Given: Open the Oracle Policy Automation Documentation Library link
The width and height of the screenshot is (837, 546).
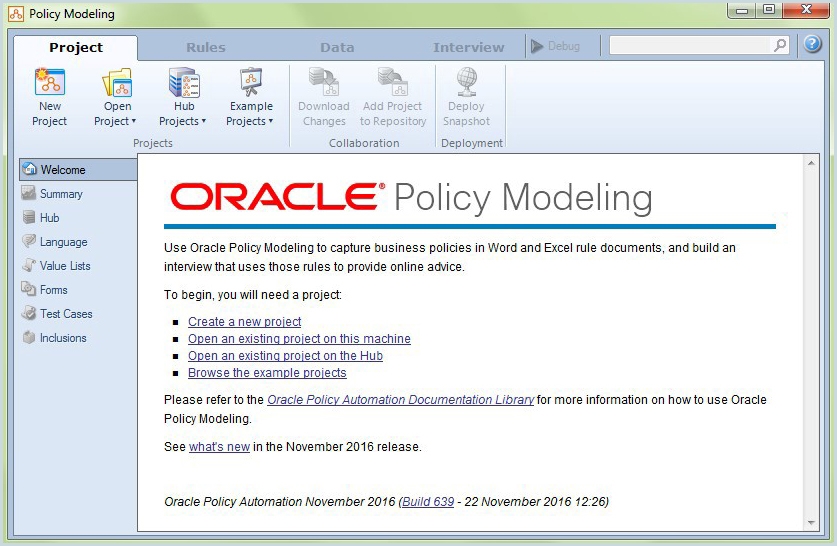Looking at the screenshot, I should pos(400,400).
